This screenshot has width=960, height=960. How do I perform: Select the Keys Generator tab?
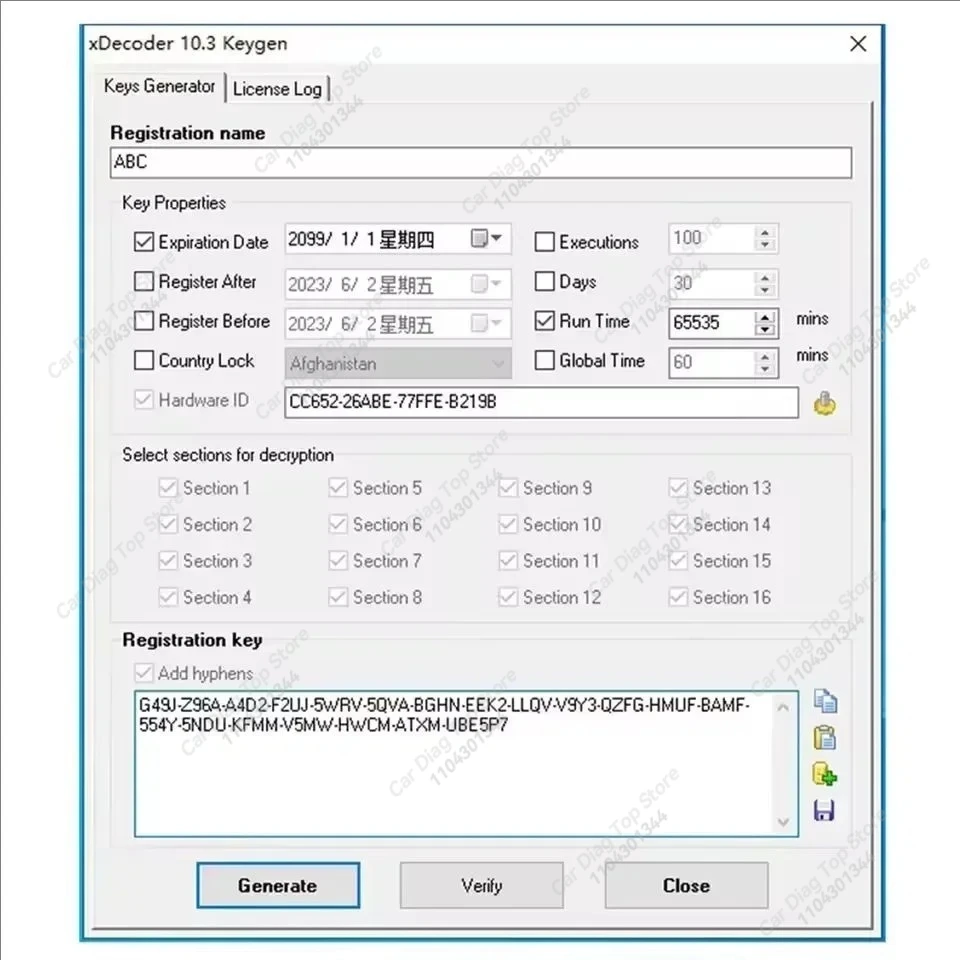tap(160, 87)
